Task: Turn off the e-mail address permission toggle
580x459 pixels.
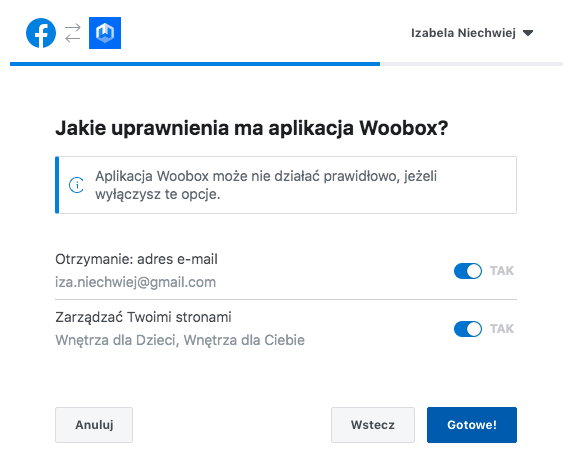Action: [468, 271]
